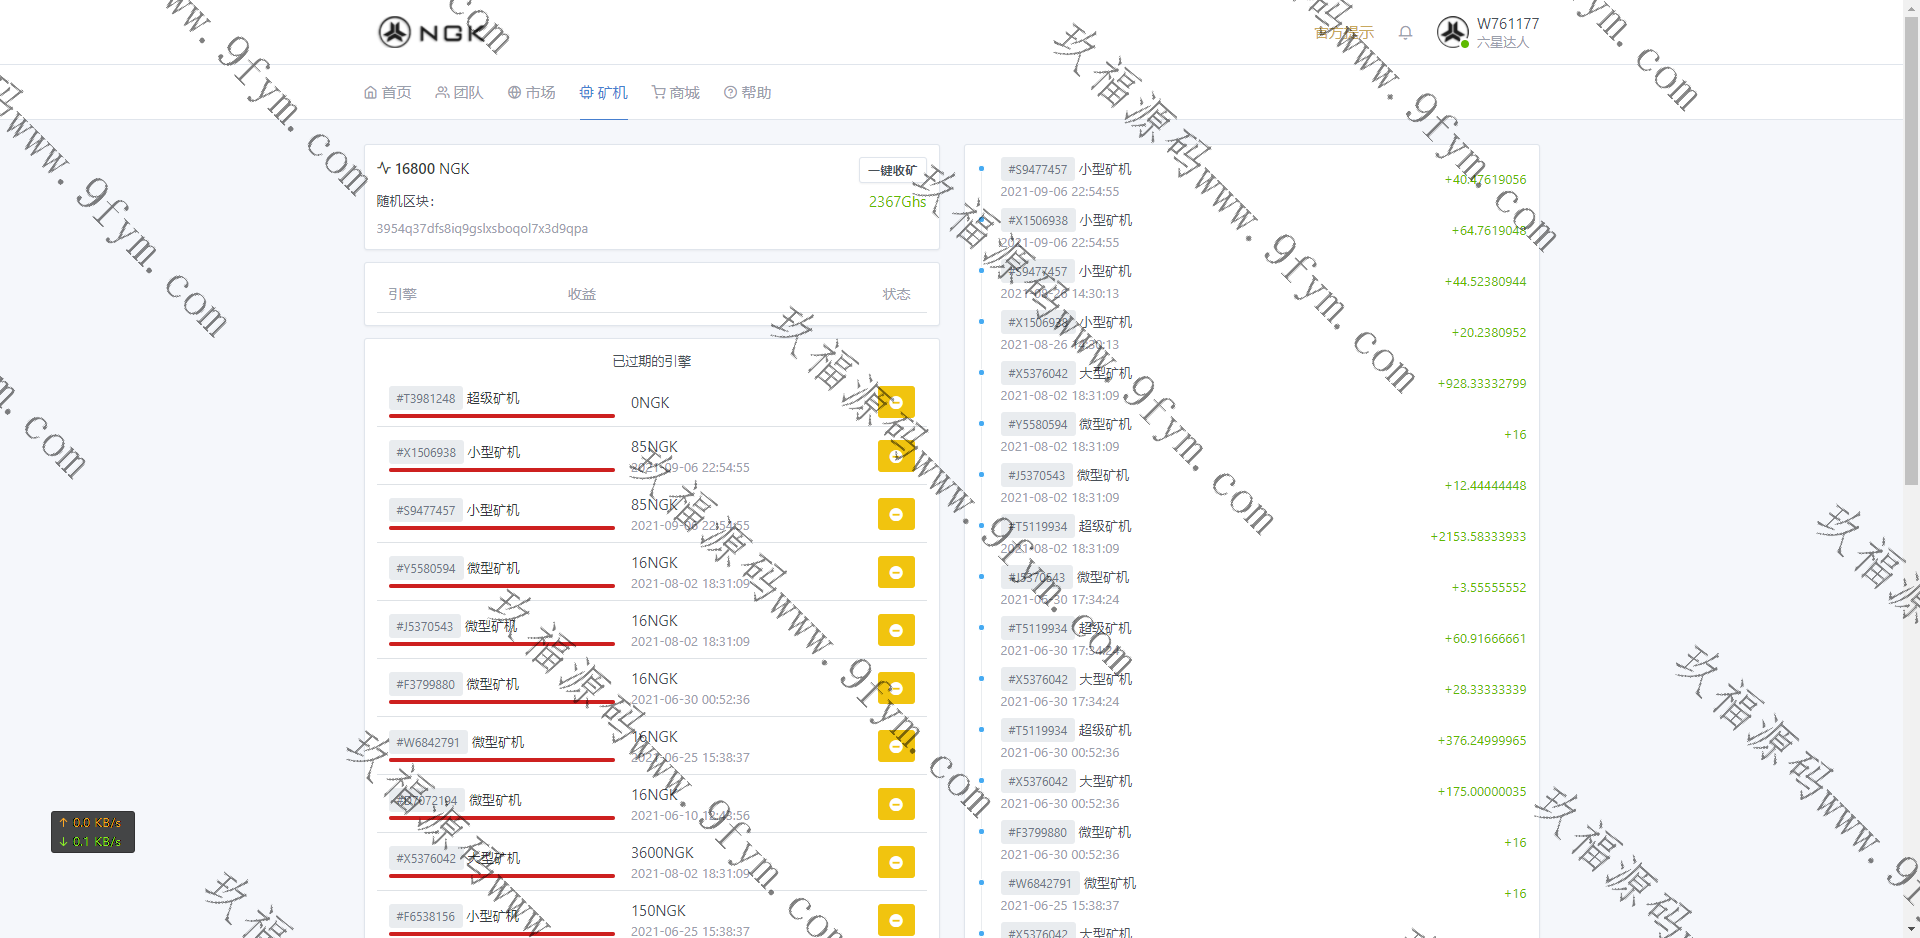1920x938 pixels.
Task: Click the #T5119934 tag dated 2021-08-02 in the right log
Action: [1038, 527]
